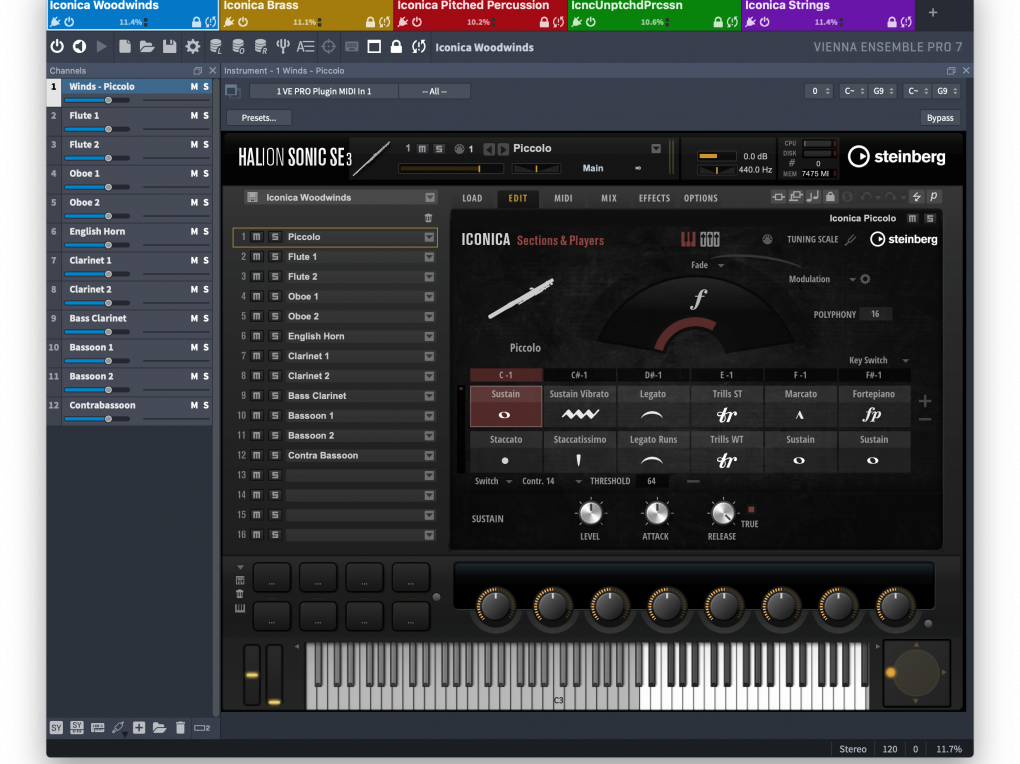Mute the Flute 1 channel

point(194,115)
